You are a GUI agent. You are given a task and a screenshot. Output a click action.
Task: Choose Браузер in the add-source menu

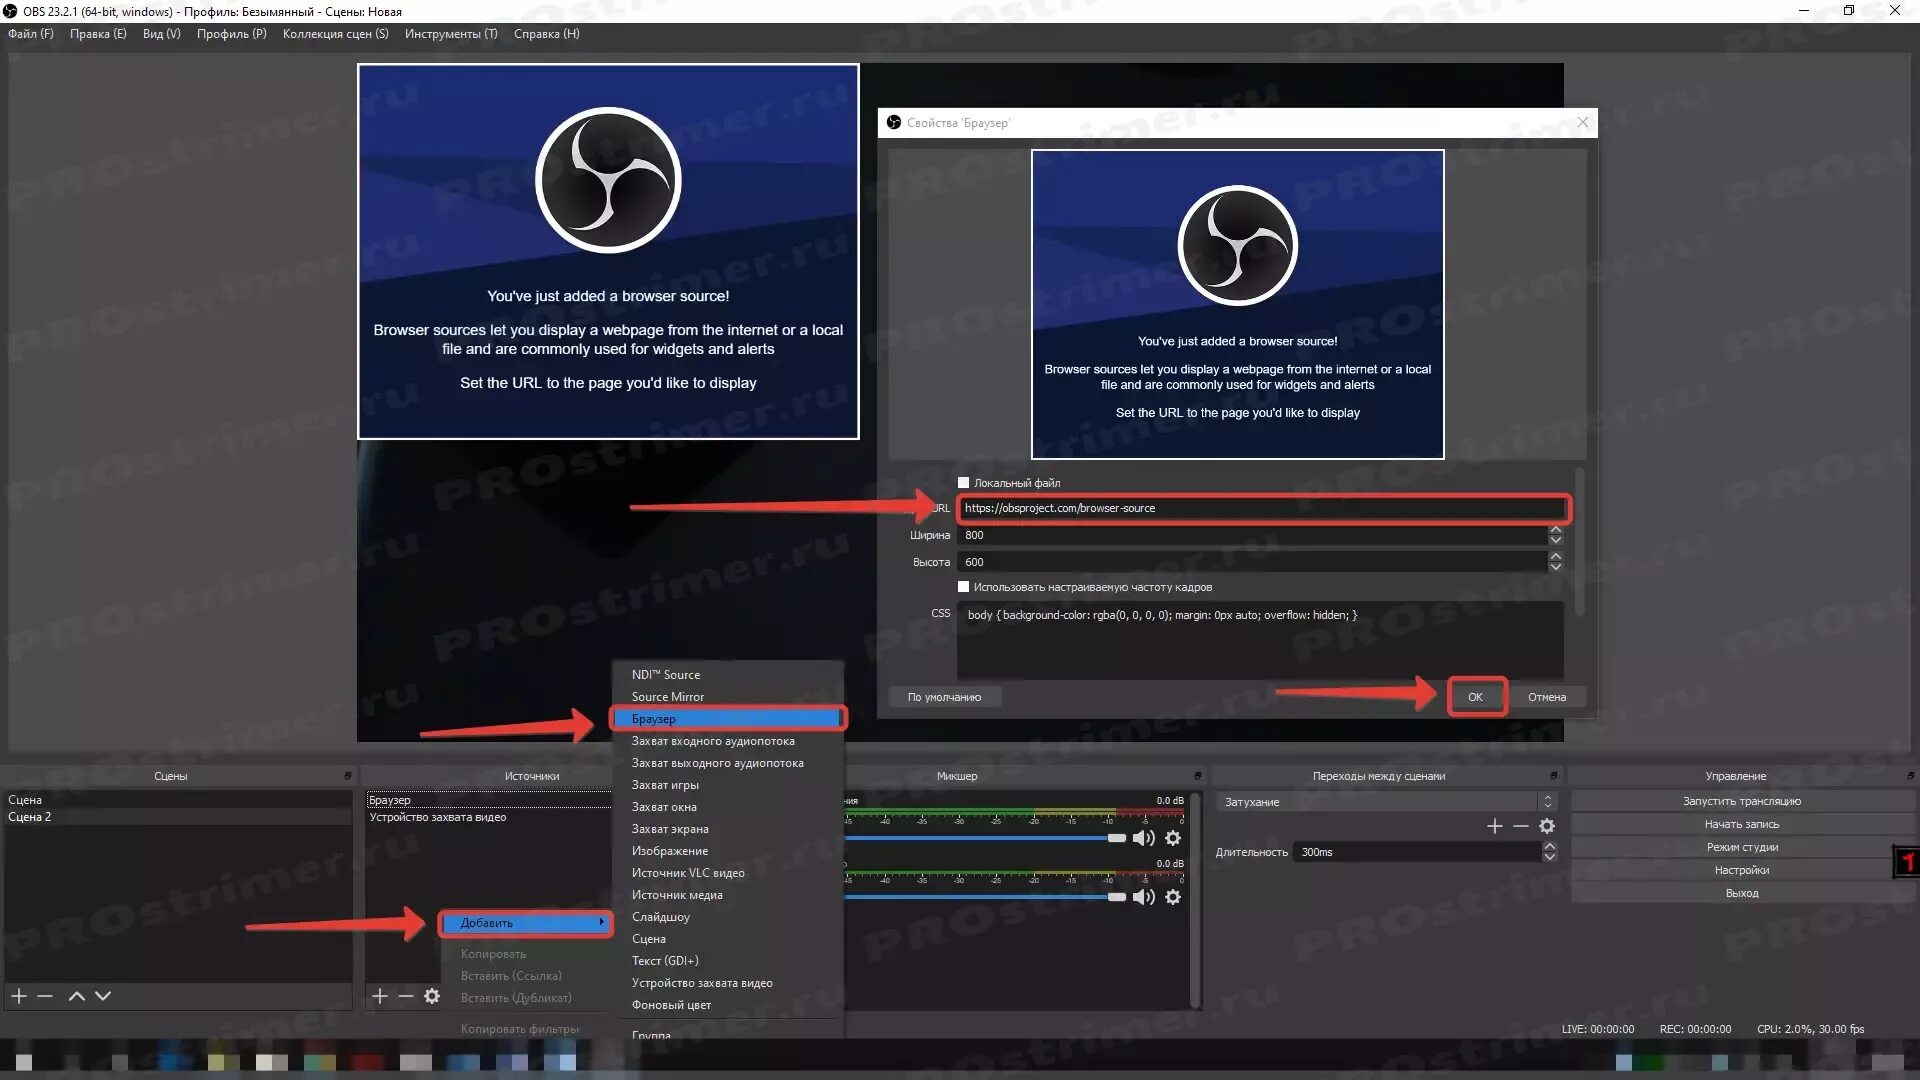pos(729,719)
